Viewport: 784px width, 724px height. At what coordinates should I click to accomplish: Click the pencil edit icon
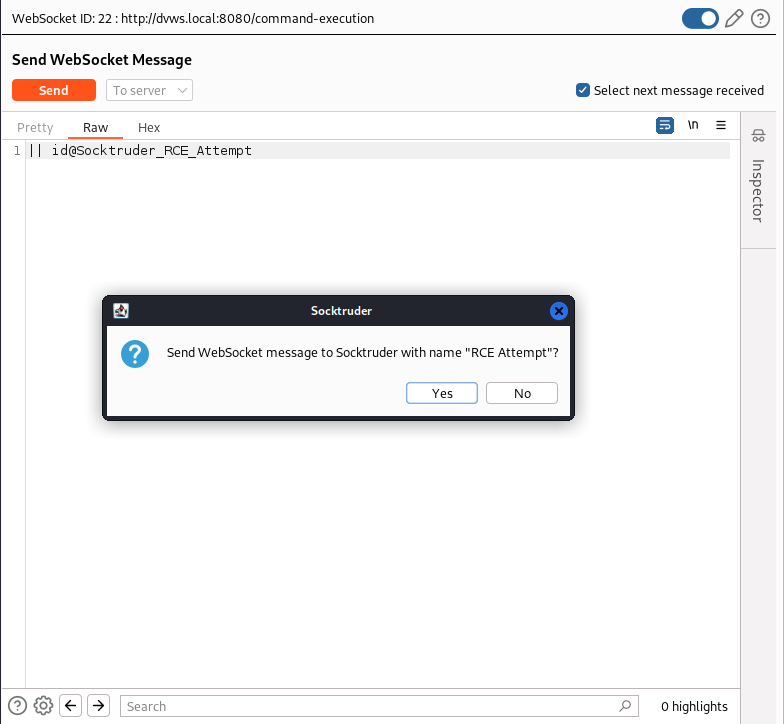(734, 18)
